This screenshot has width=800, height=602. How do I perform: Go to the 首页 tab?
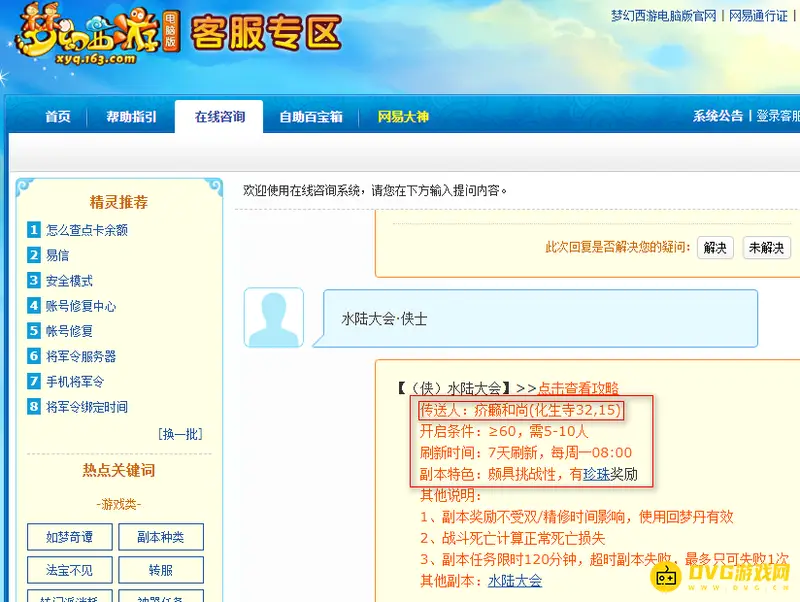(x=58, y=117)
